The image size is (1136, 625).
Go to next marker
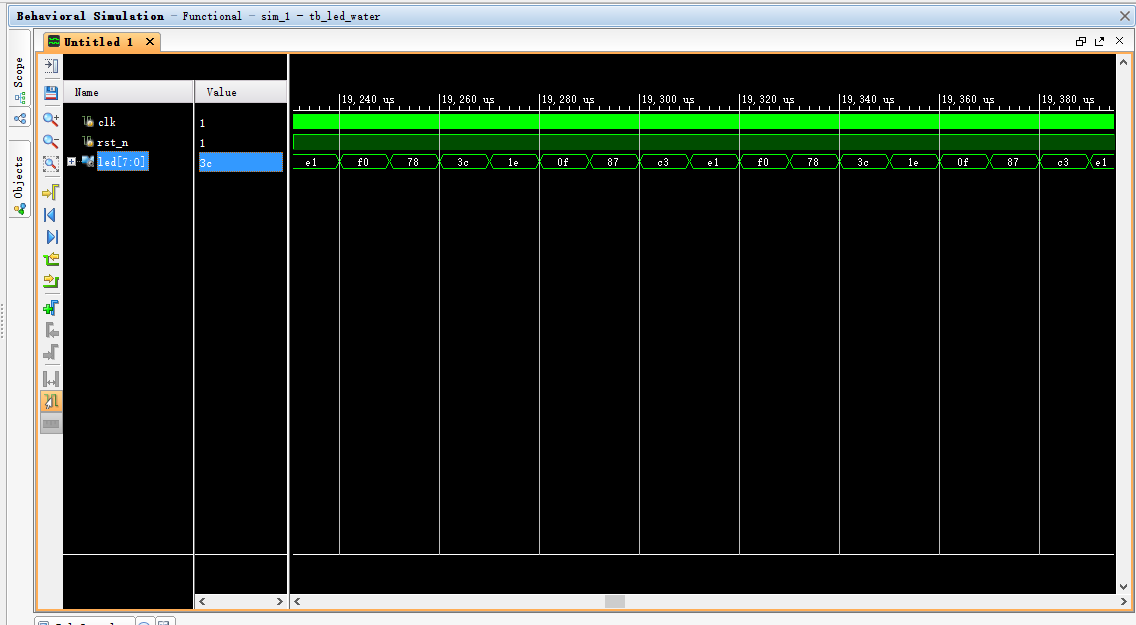pos(51,353)
